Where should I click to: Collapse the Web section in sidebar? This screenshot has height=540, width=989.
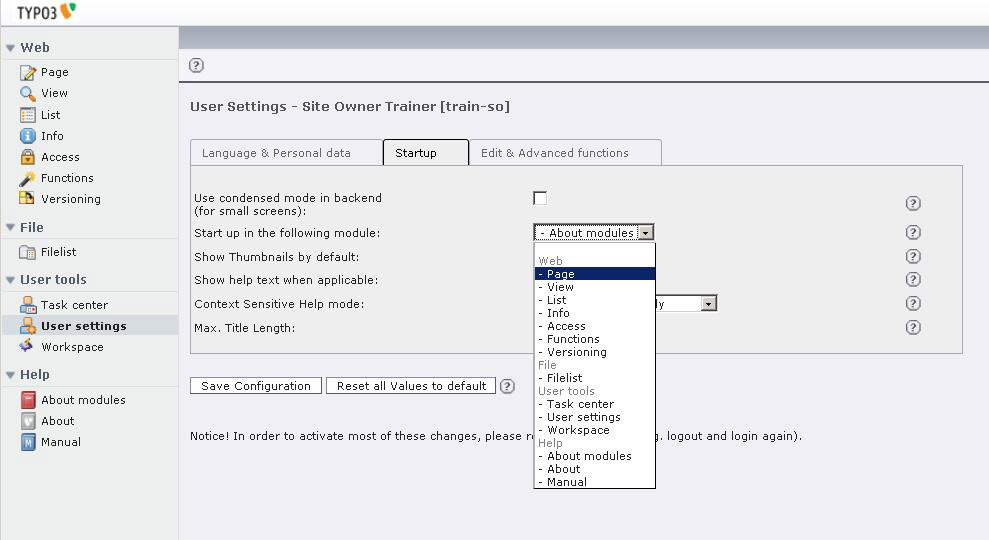coord(10,48)
